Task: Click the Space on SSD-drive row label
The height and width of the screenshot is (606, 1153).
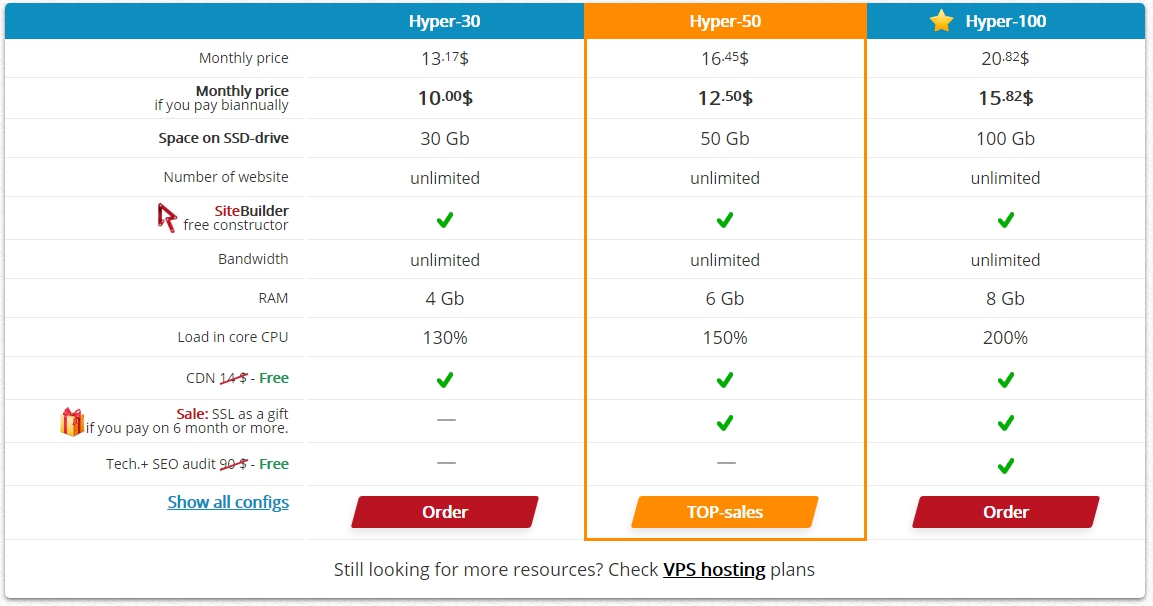Action: point(224,138)
